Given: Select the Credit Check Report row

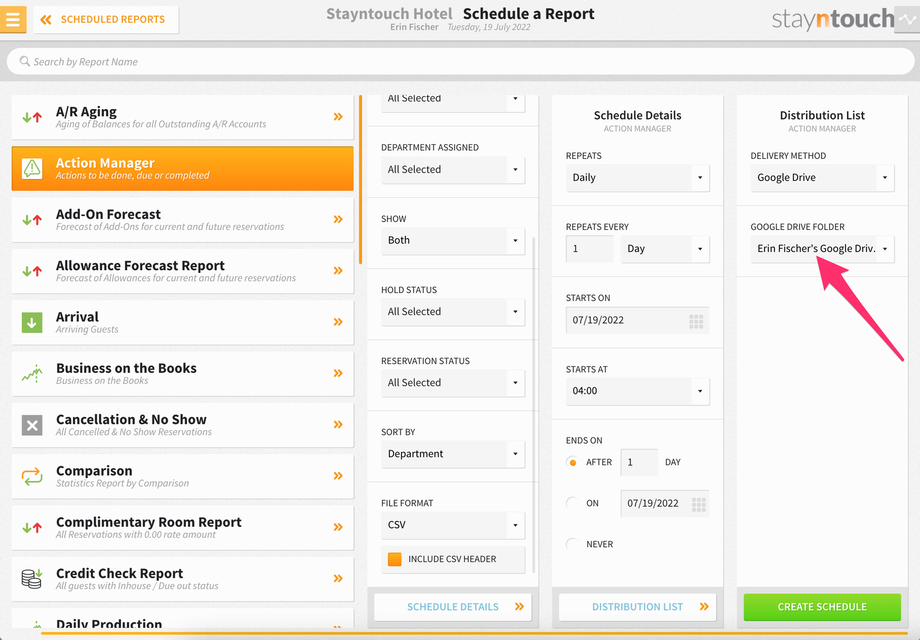Looking at the screenshot, I should pyautogui.click(x=182, y=579).
